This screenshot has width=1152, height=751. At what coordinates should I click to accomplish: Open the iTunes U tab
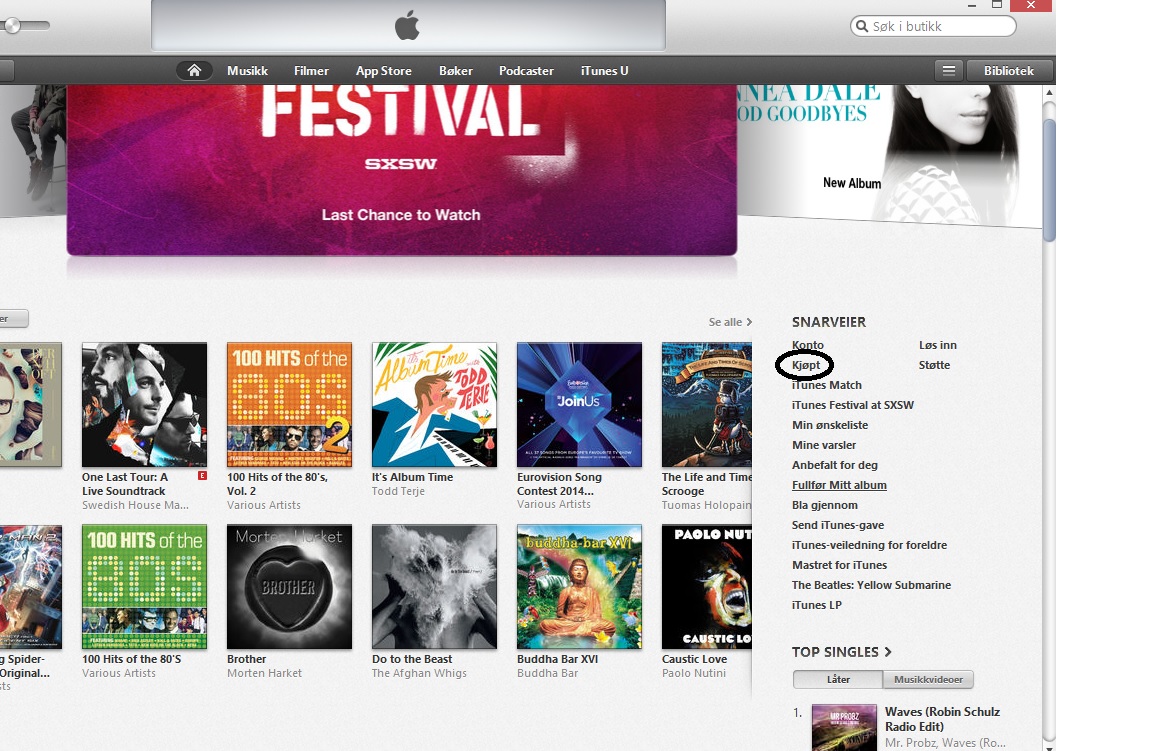coord(604,71)
